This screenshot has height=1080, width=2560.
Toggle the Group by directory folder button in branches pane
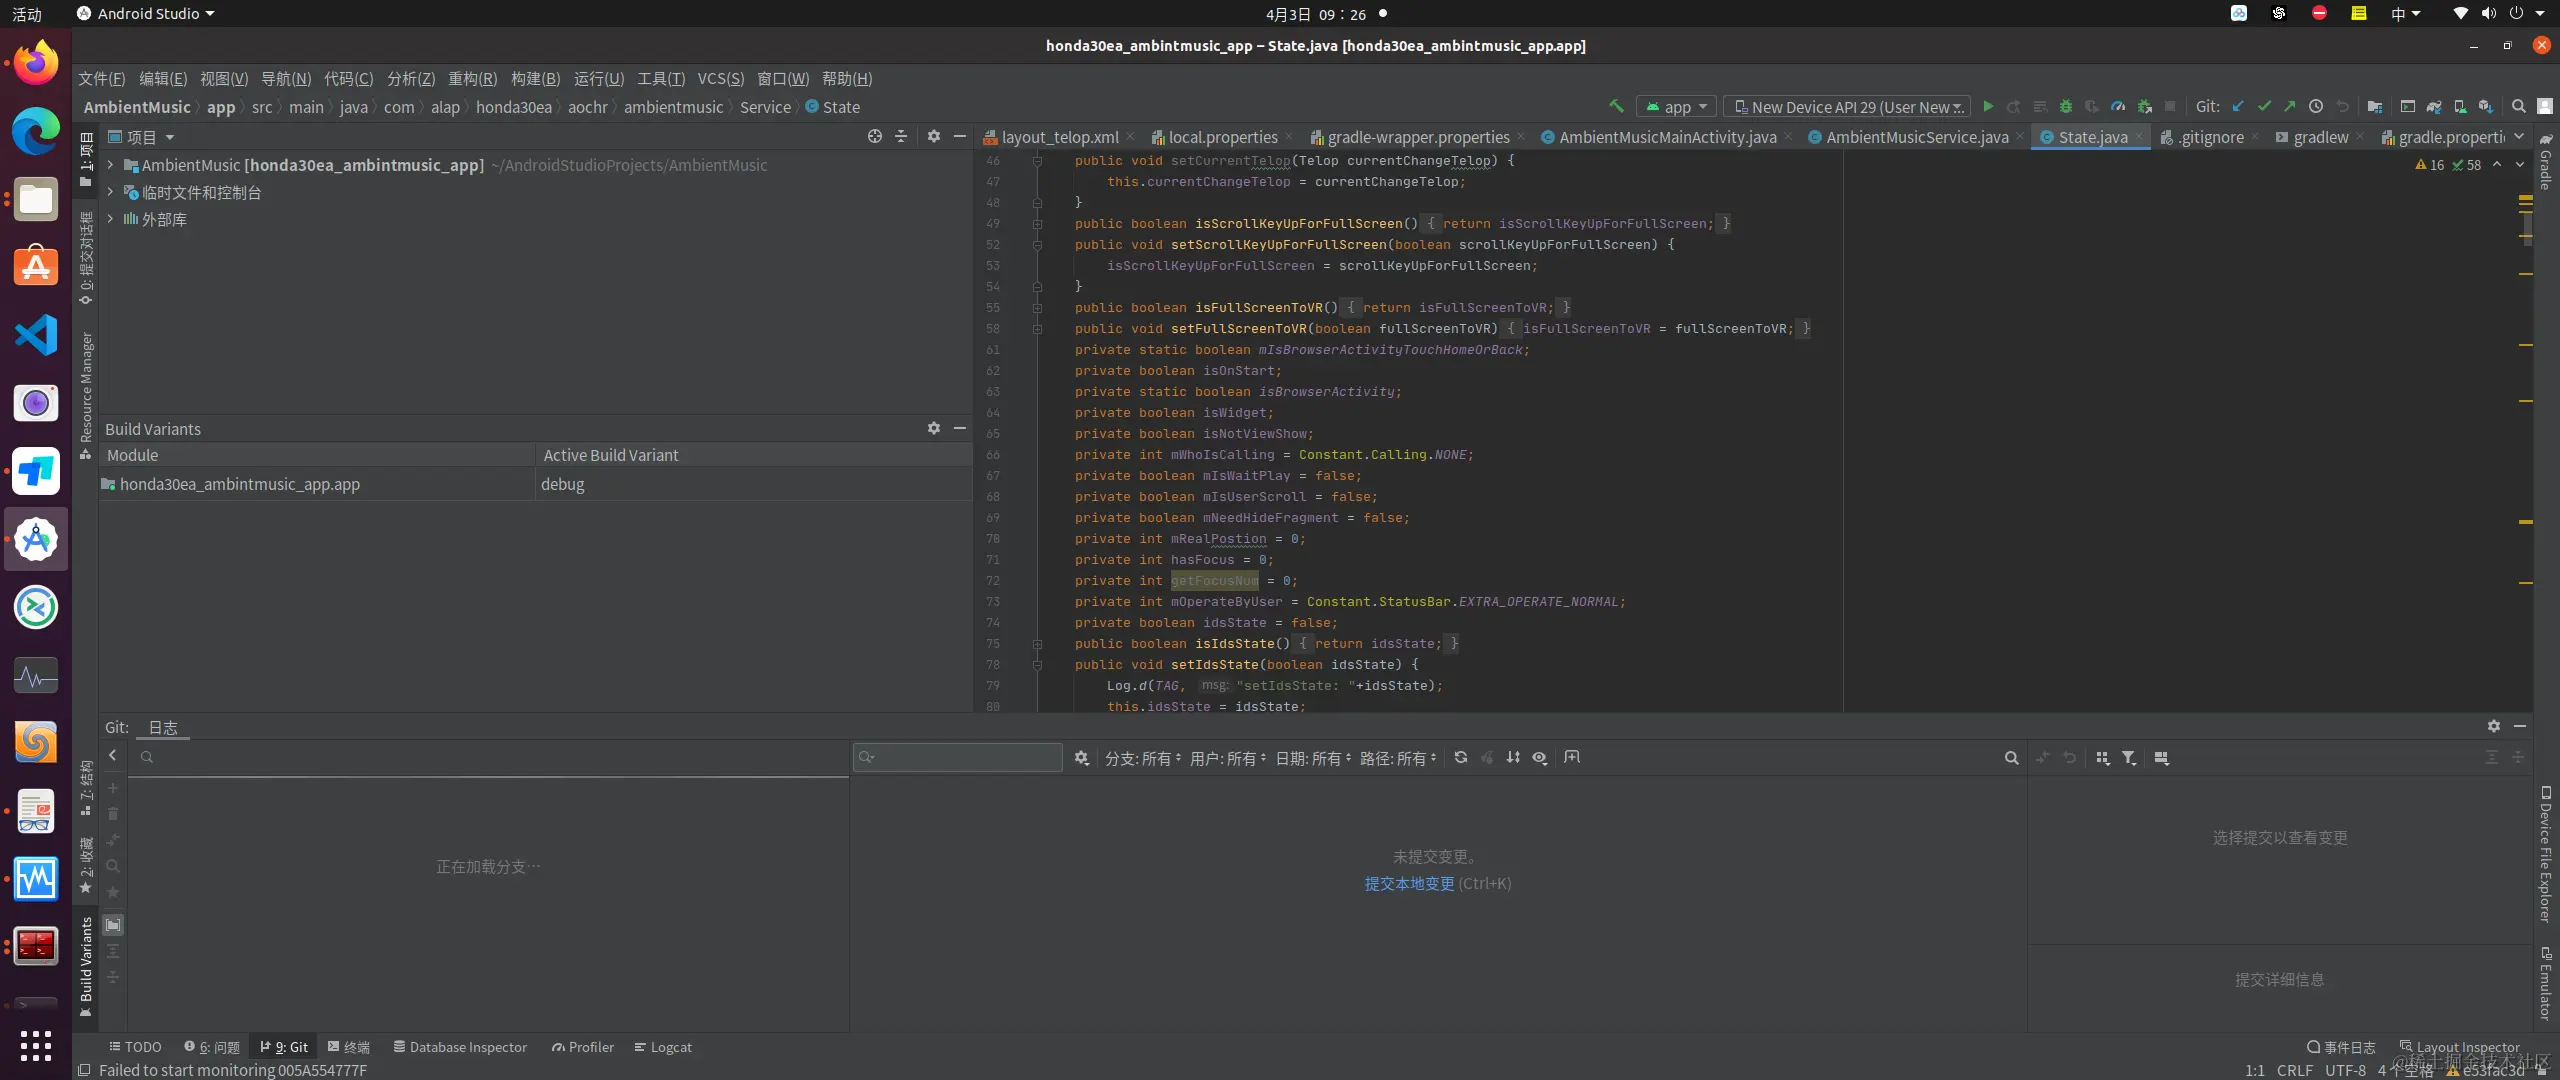point(113,925)
